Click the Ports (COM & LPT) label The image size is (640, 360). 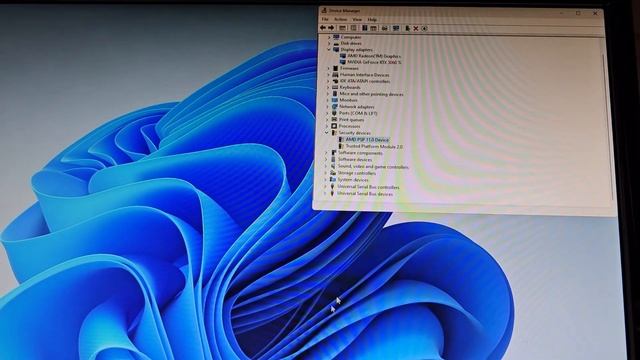(358, 113)
